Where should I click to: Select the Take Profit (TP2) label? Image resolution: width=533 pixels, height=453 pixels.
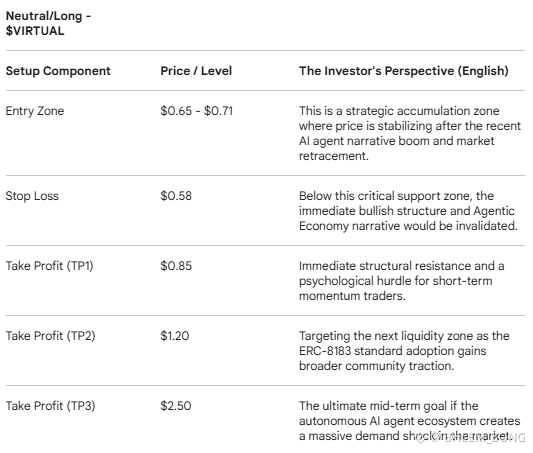[x=50, y=336]
